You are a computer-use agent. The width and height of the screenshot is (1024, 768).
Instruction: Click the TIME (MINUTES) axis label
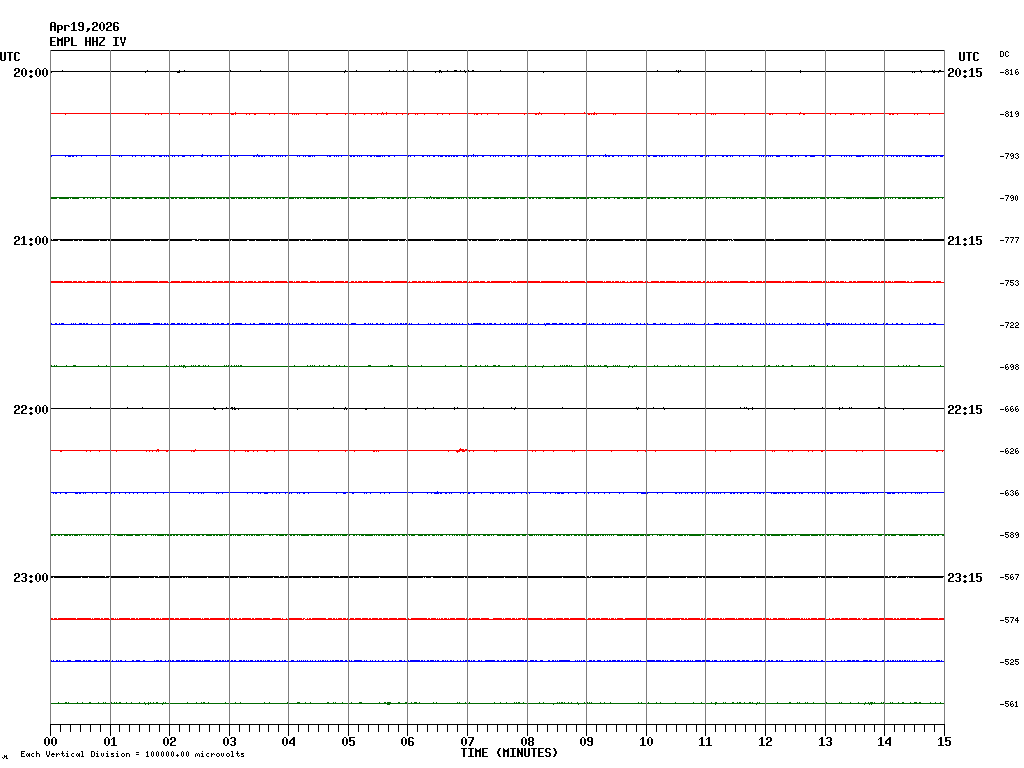point(509,753)
